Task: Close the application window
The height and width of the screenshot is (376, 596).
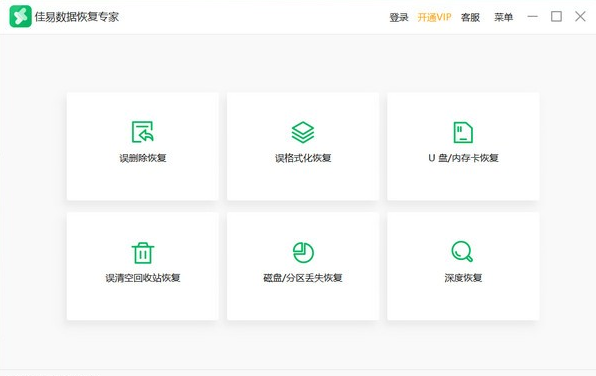Action: (580, 16)
